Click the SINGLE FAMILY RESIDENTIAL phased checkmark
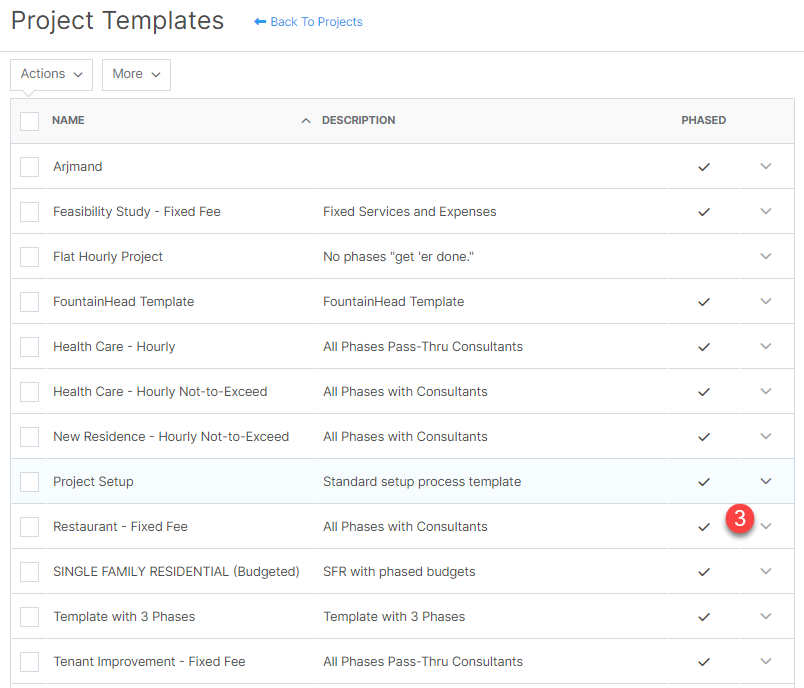Viewport: 804px width, 688px height. pos(704,572)
